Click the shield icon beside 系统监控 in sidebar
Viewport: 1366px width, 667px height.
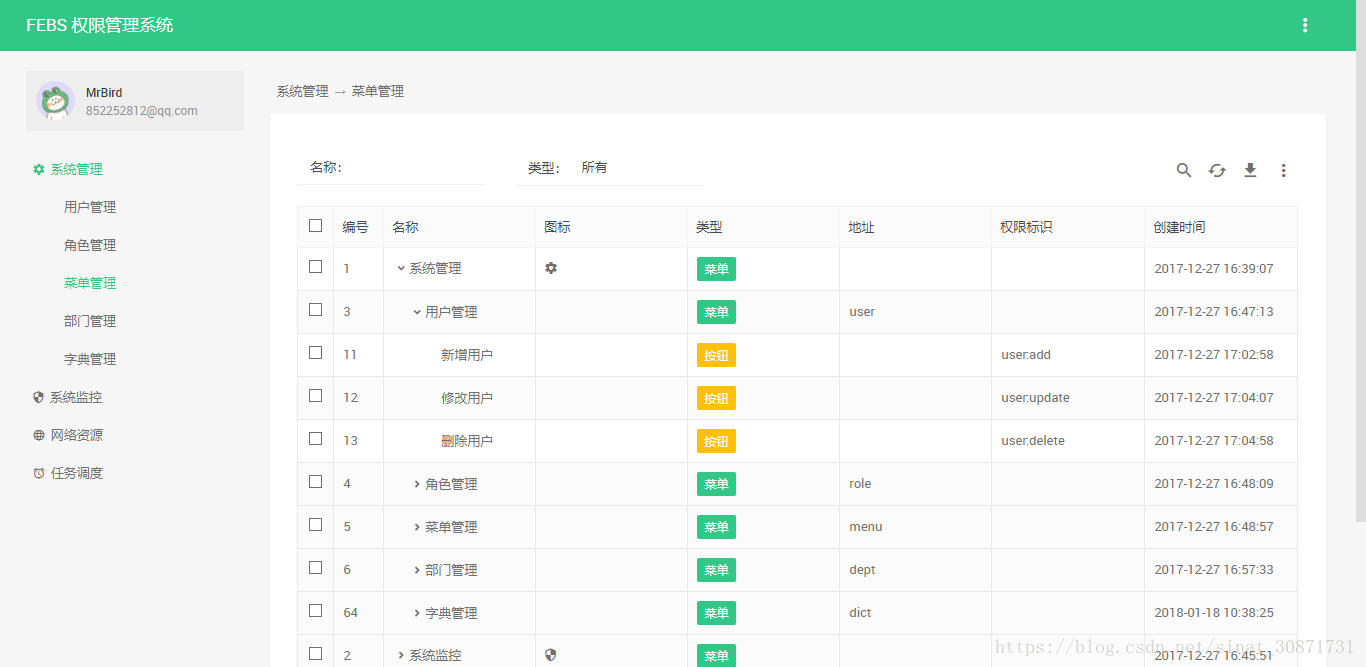pos(39,397)
